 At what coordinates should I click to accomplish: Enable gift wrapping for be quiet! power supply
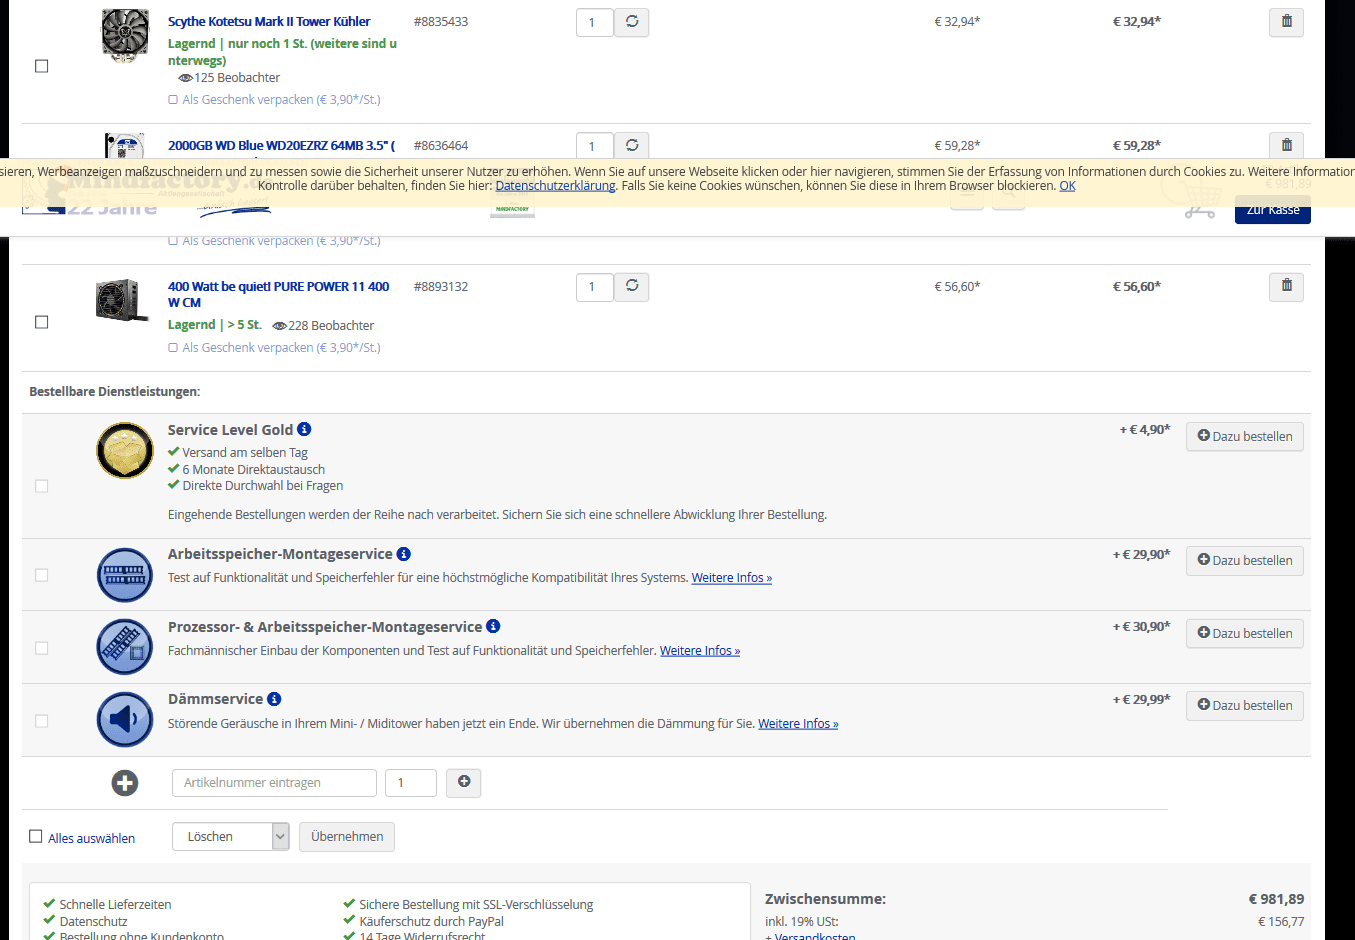(x=173, y=348)
